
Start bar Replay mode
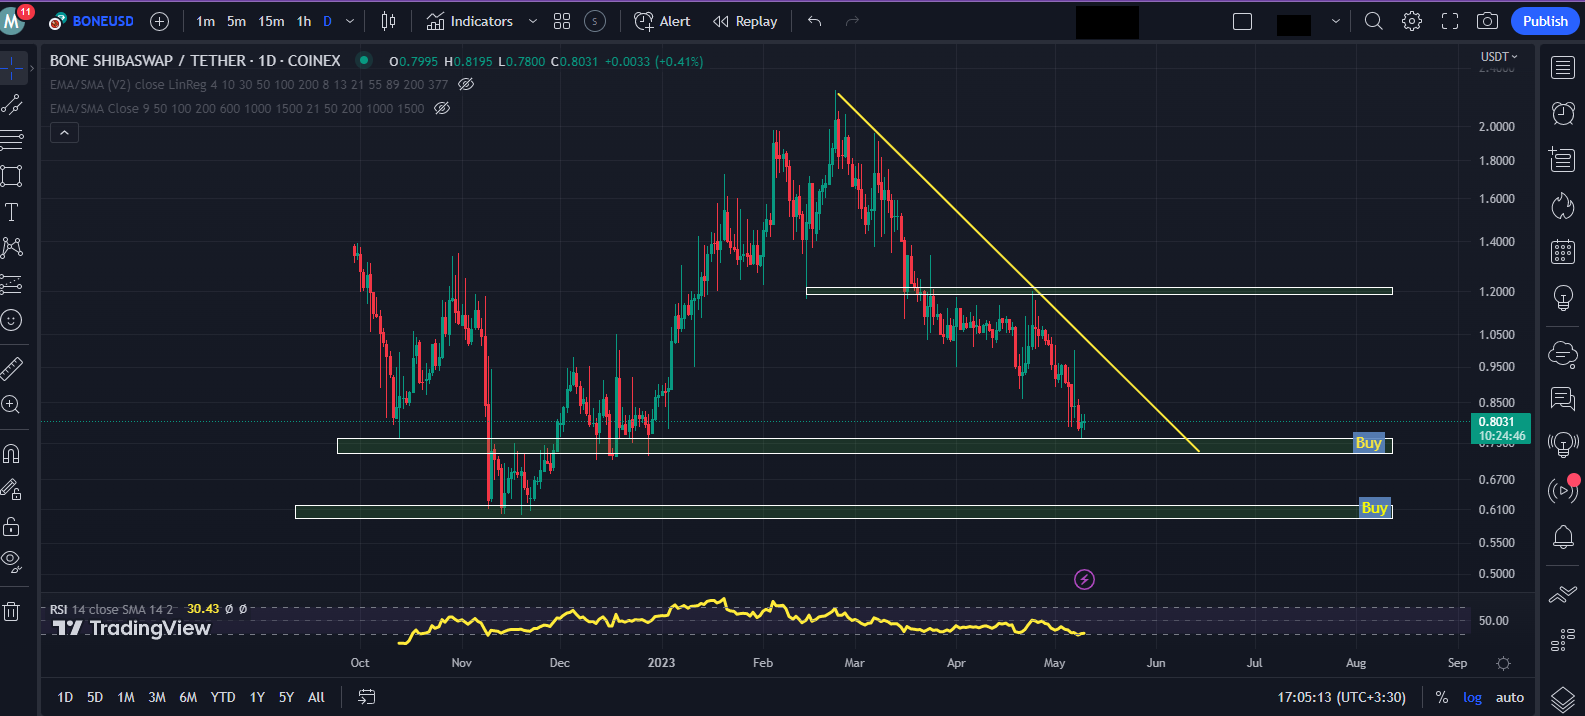point(745,21)
